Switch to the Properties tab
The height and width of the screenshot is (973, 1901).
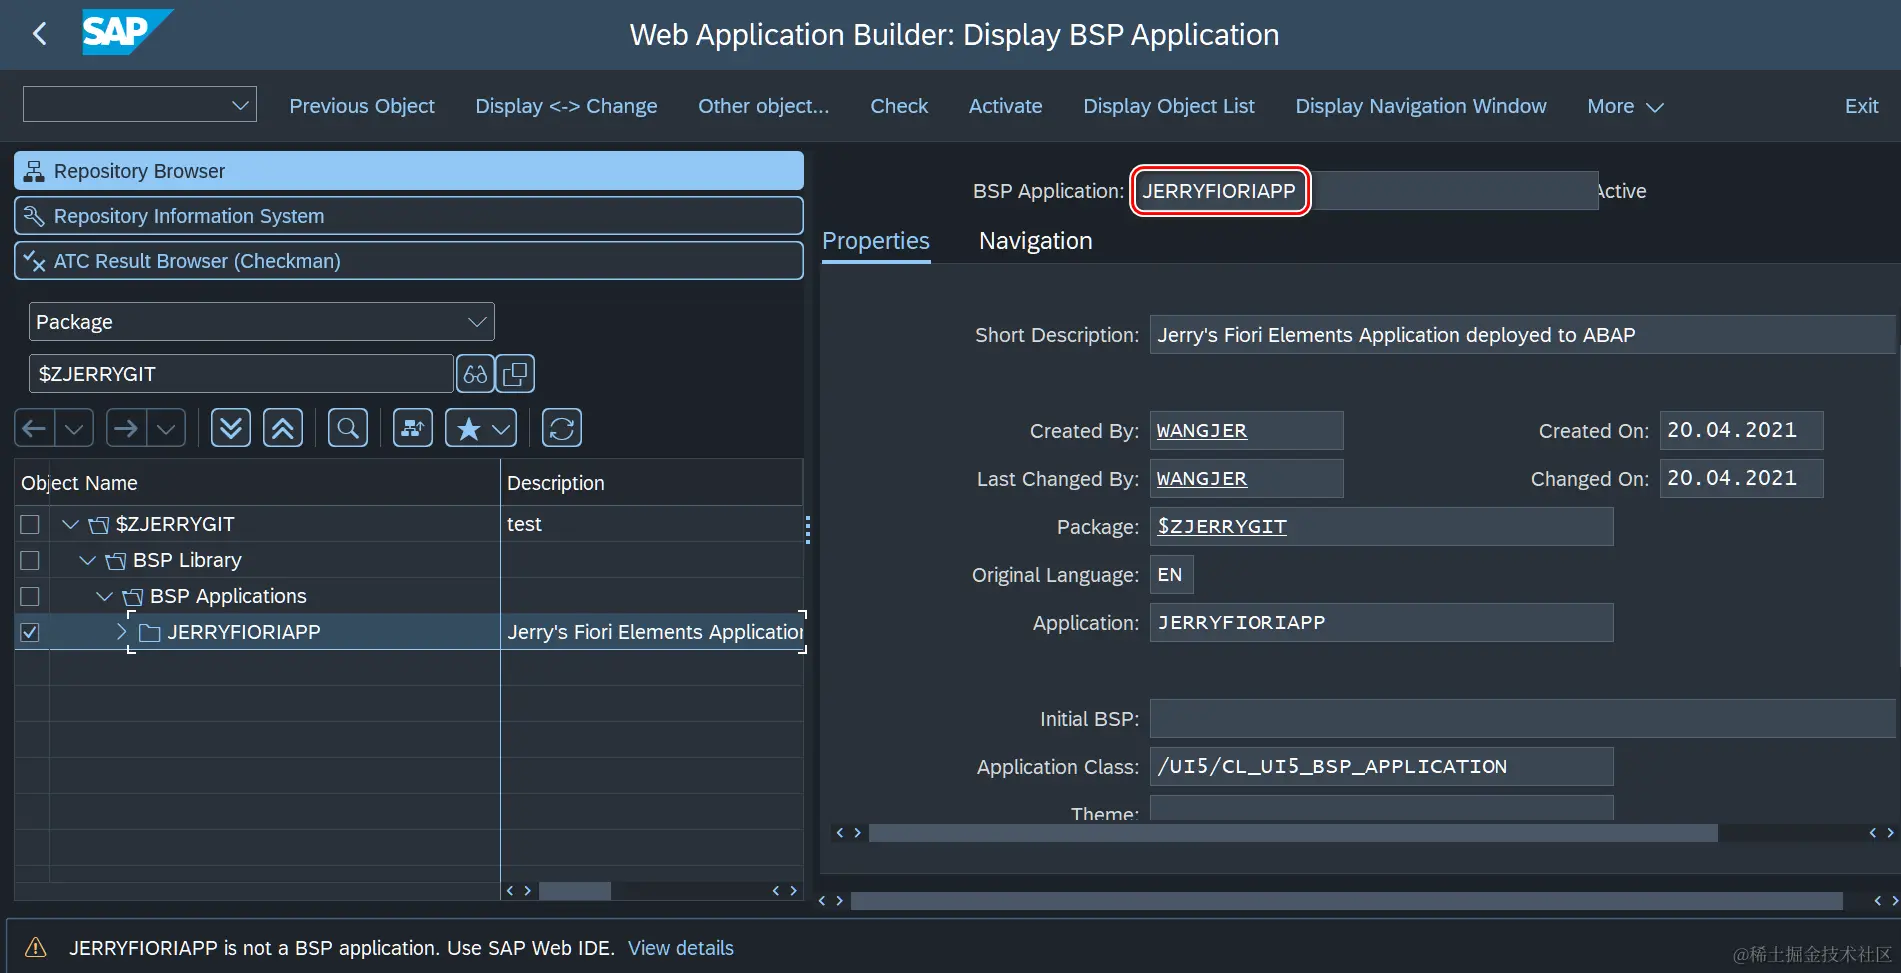tap(876, 241)
